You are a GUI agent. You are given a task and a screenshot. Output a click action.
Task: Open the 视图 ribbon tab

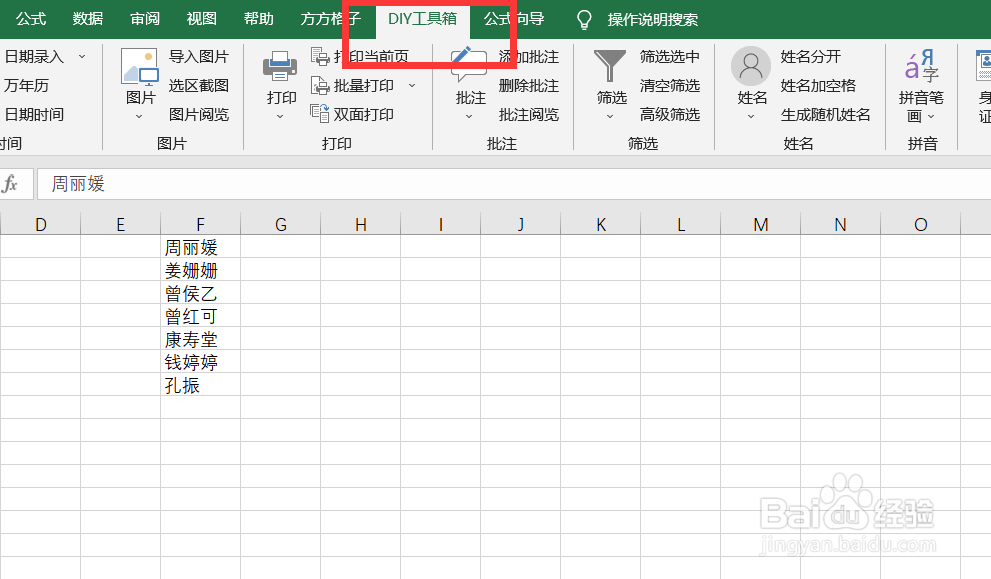[x=202, y=19]
